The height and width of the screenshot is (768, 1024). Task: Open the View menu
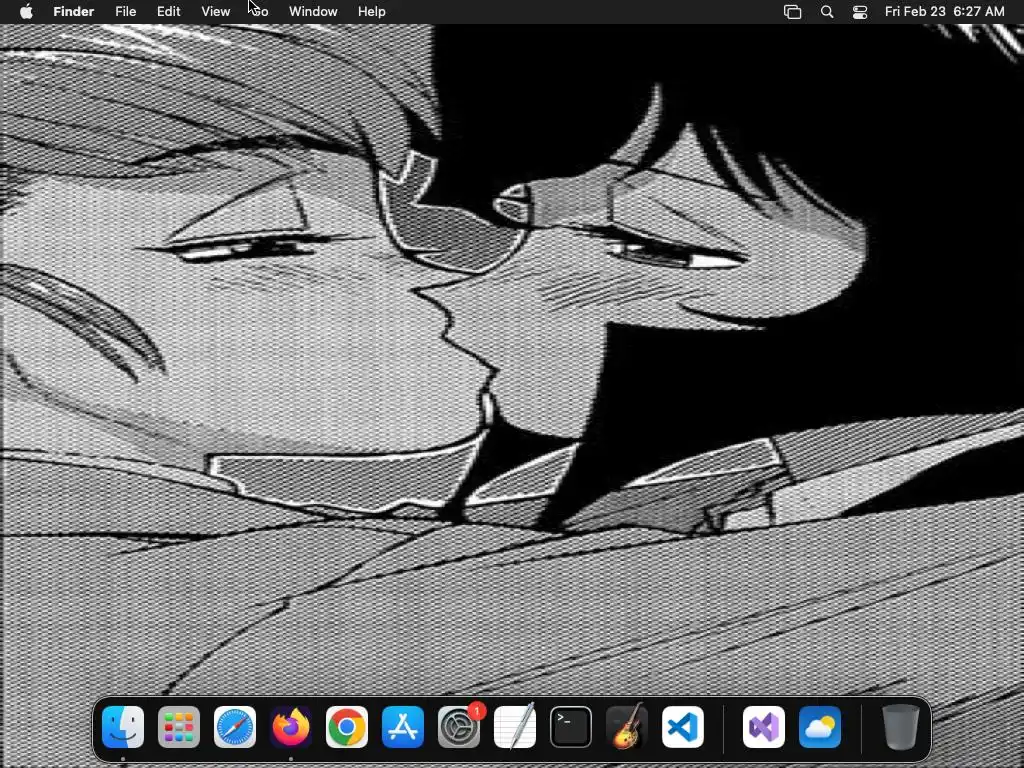pyautogui.click(x=216, y=12)
